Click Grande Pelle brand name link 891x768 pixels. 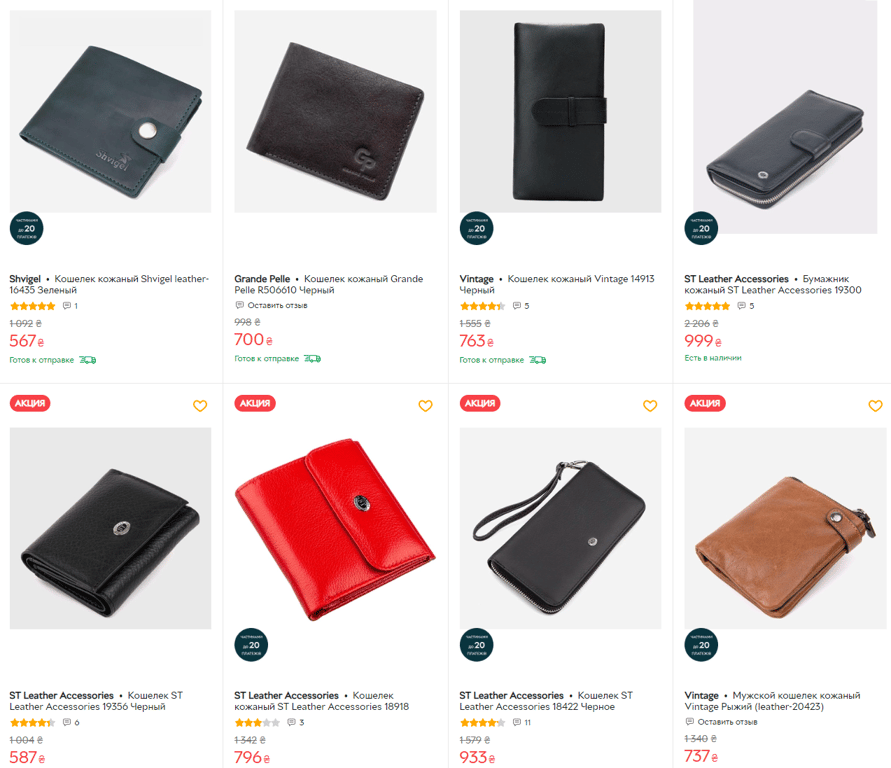[x=262, y=279]
